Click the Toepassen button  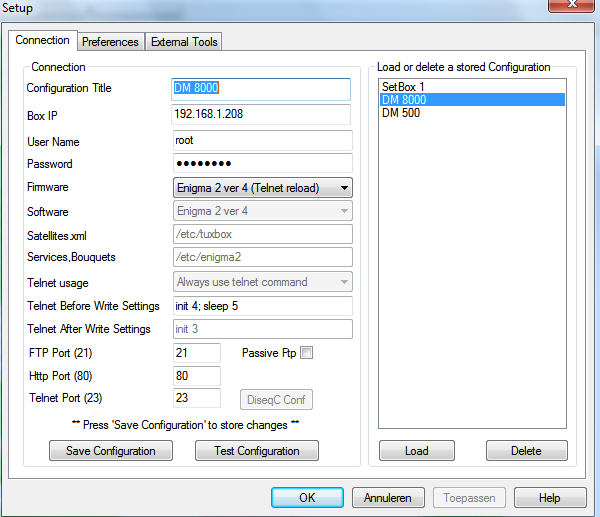(469, 497)
